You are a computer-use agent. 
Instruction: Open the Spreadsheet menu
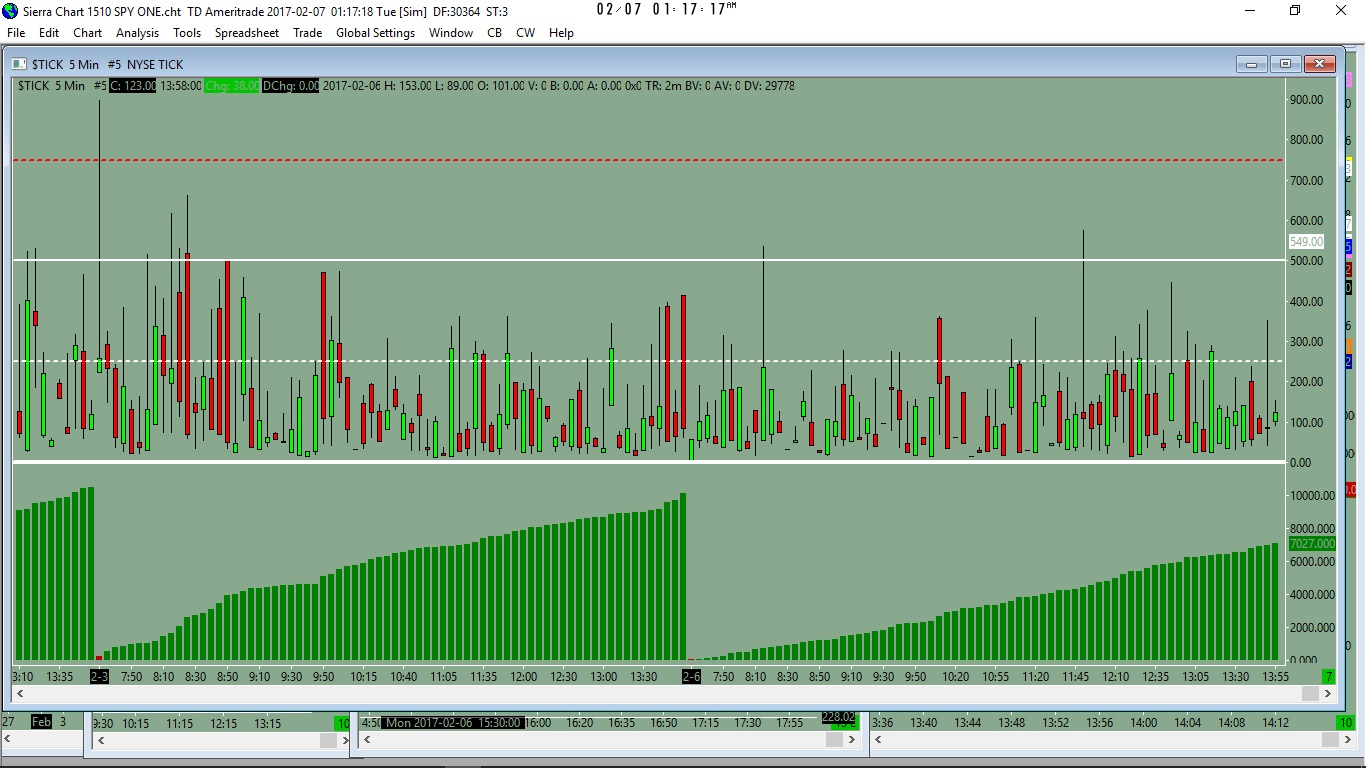coord(247,33)
